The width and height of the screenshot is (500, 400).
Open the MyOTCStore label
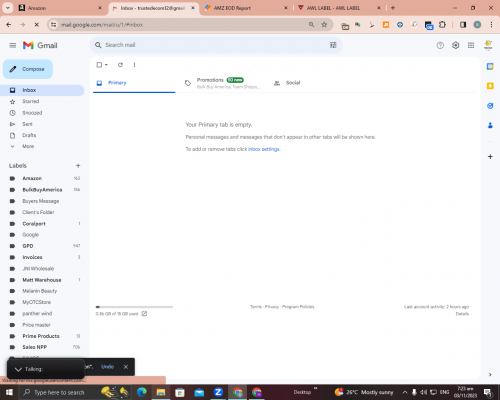click(x=42, y=302)
